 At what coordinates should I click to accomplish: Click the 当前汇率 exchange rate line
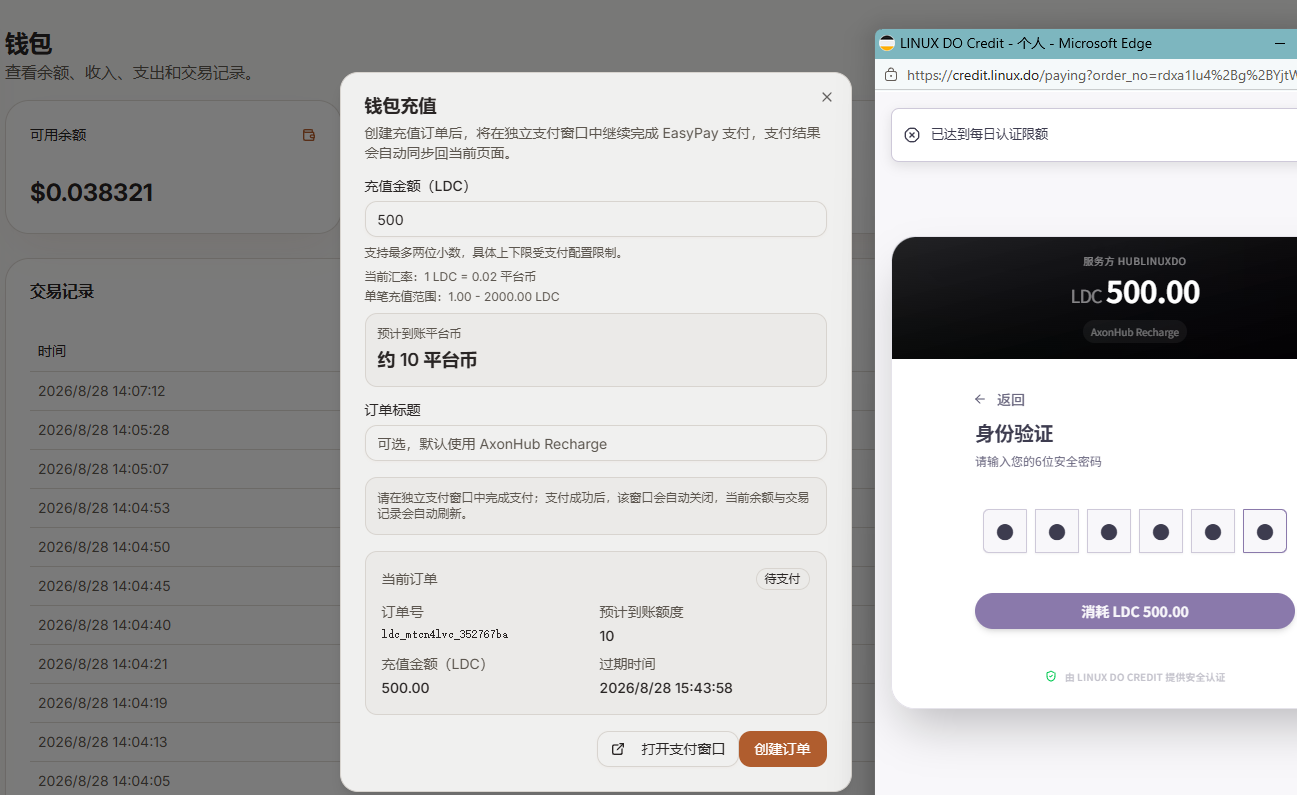point(451,276)
